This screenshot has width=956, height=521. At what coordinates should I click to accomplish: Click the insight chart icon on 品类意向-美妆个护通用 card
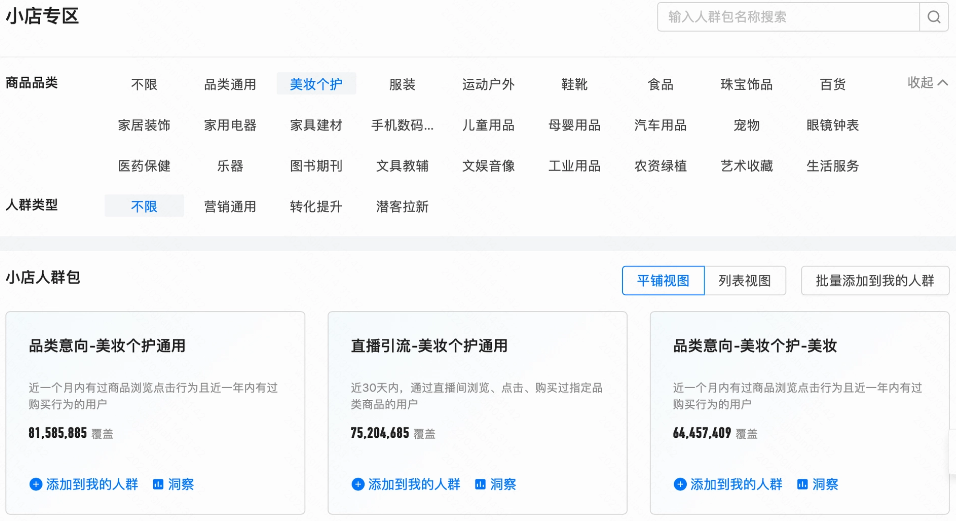click(x=158, y=484)
